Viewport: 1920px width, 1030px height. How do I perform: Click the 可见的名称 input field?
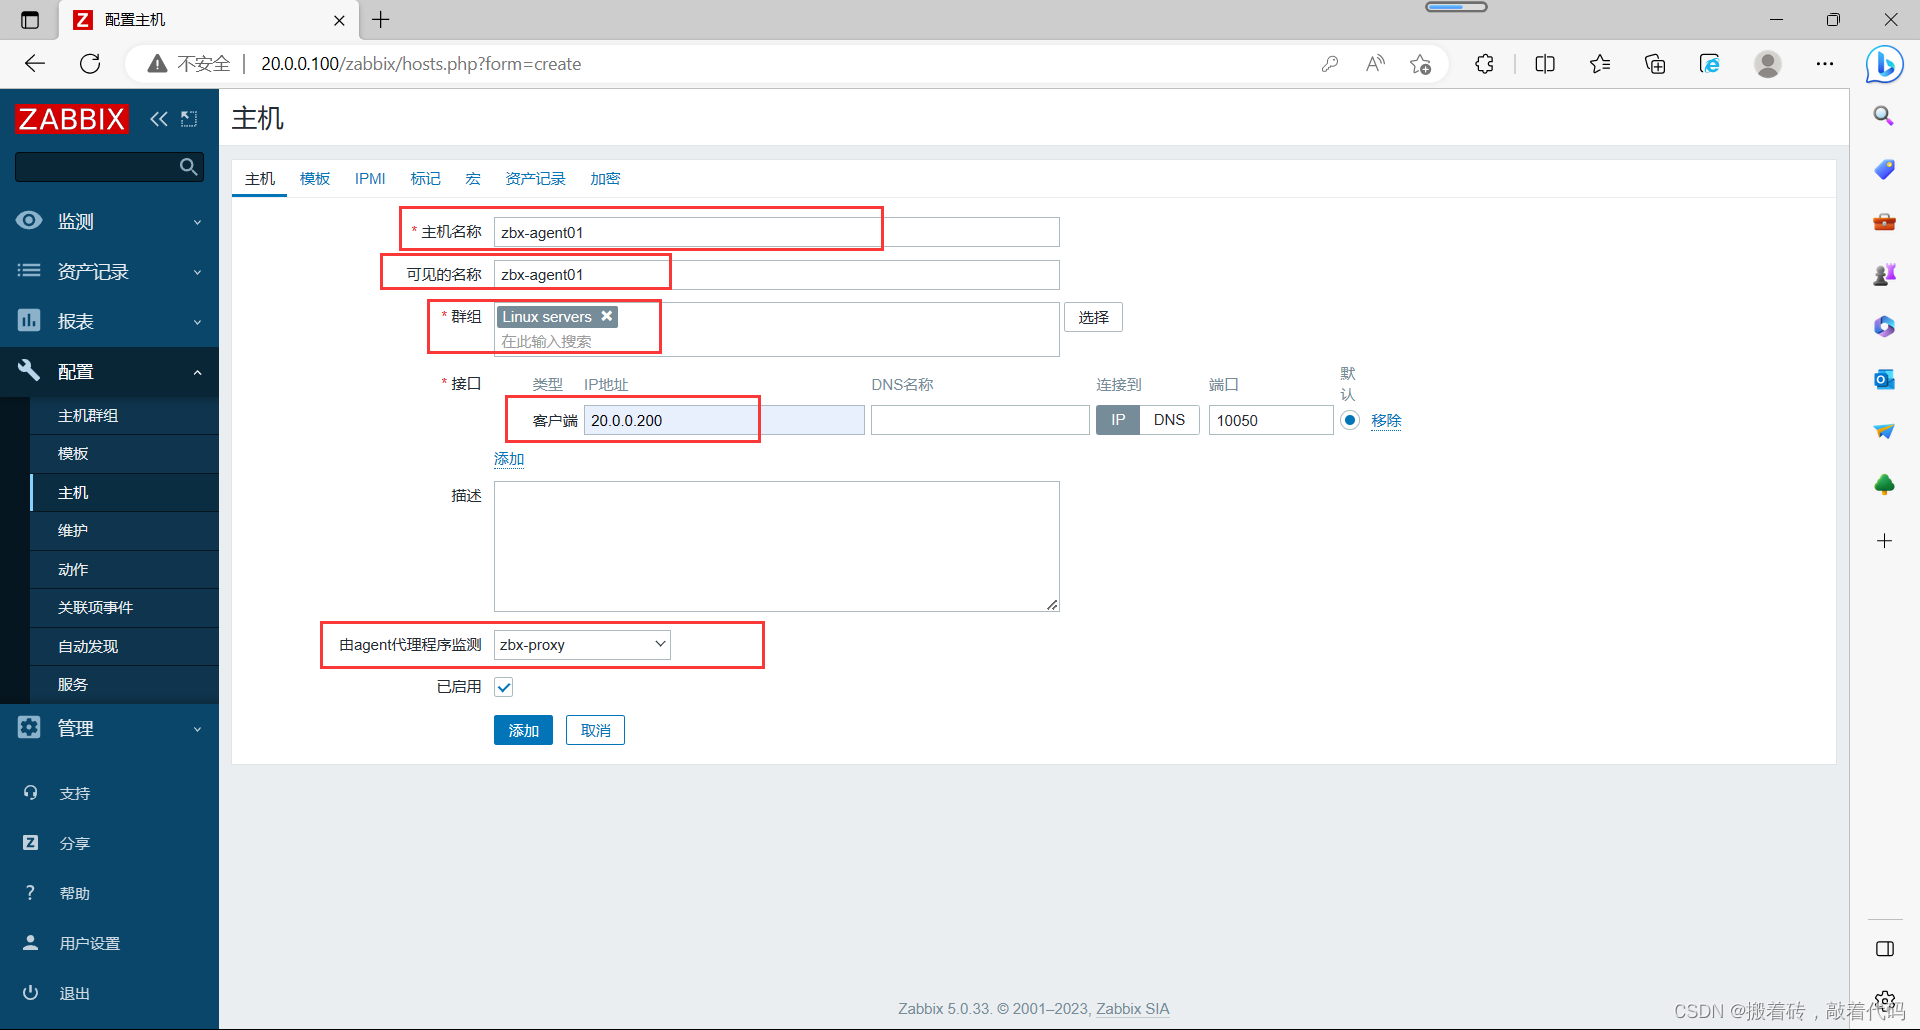point(777,275)
